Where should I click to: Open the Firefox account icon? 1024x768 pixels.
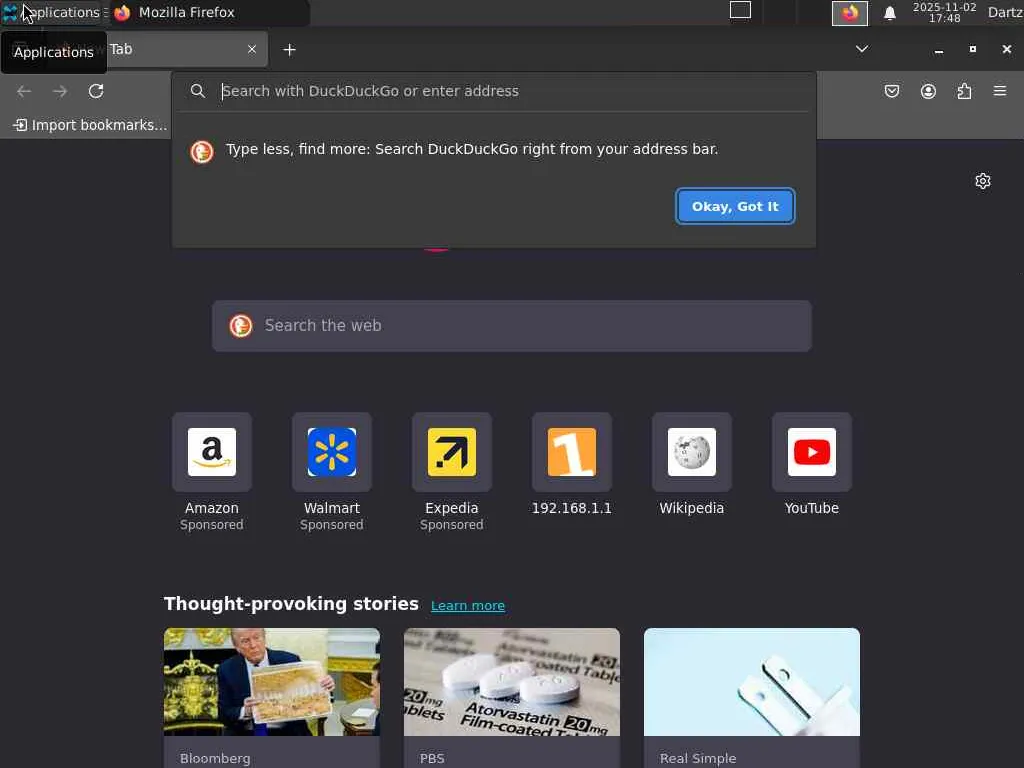point(928,91)
